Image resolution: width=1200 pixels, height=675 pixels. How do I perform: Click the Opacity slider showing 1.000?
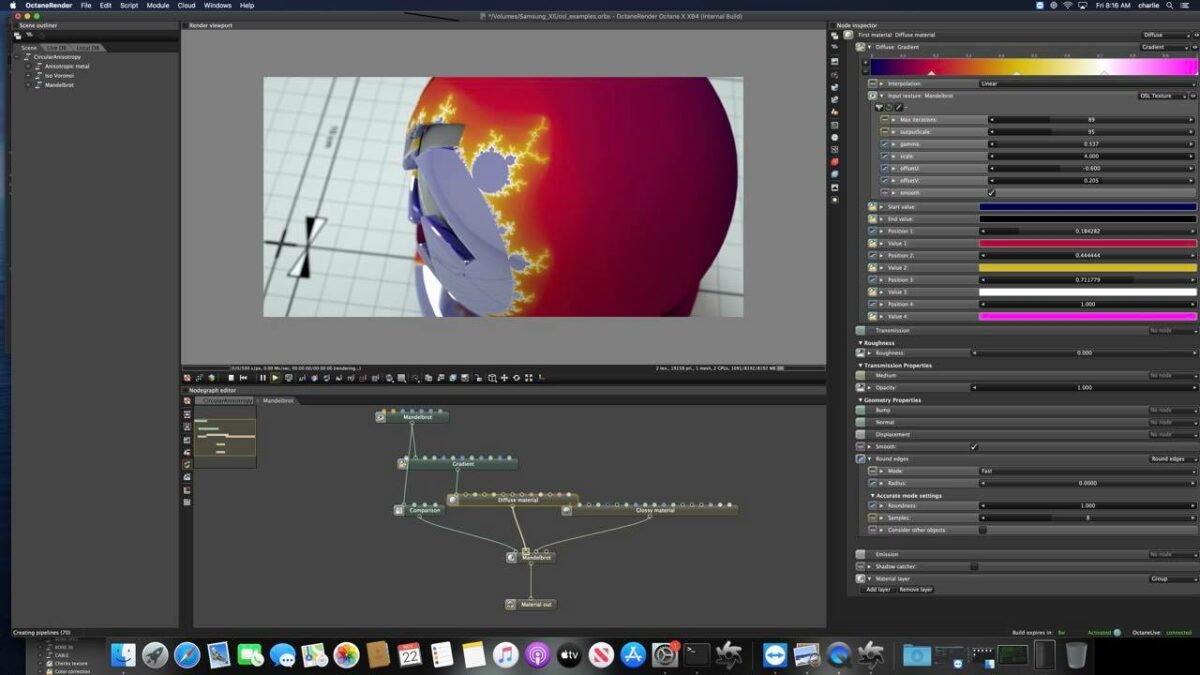click(x=1084, y=387)
